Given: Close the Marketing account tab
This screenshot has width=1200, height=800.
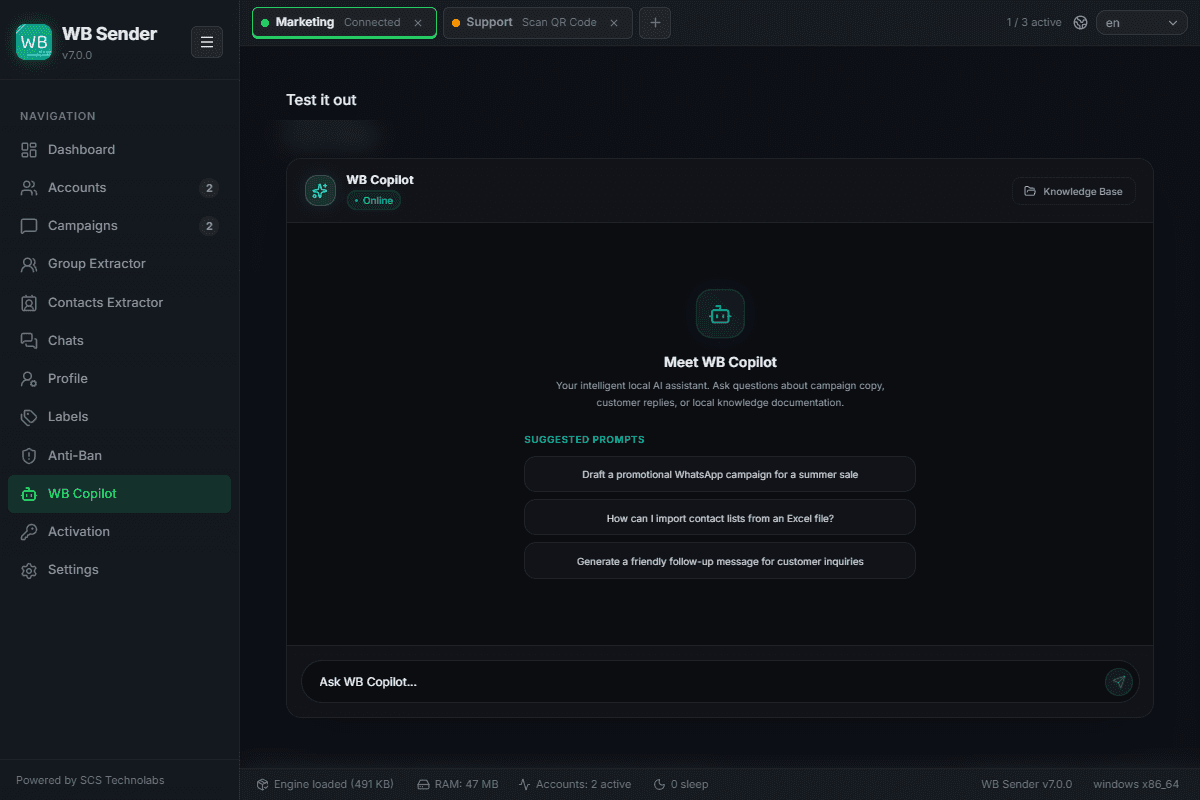Looking at the screenshot, I should pos(418,22).
